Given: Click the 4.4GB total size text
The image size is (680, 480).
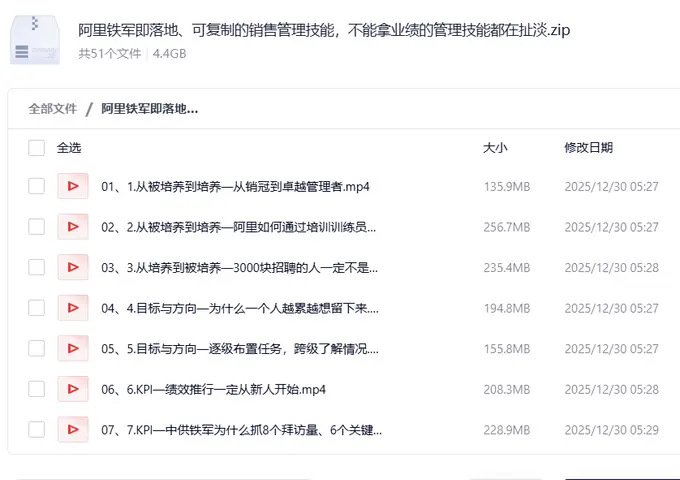Looking at the screenshot, I should (170, 54).
